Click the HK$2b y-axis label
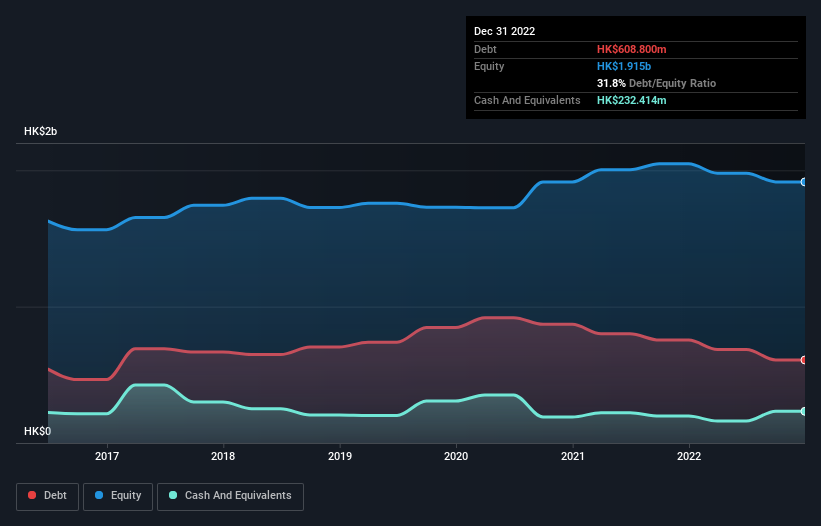 click(x=40, y=131)
